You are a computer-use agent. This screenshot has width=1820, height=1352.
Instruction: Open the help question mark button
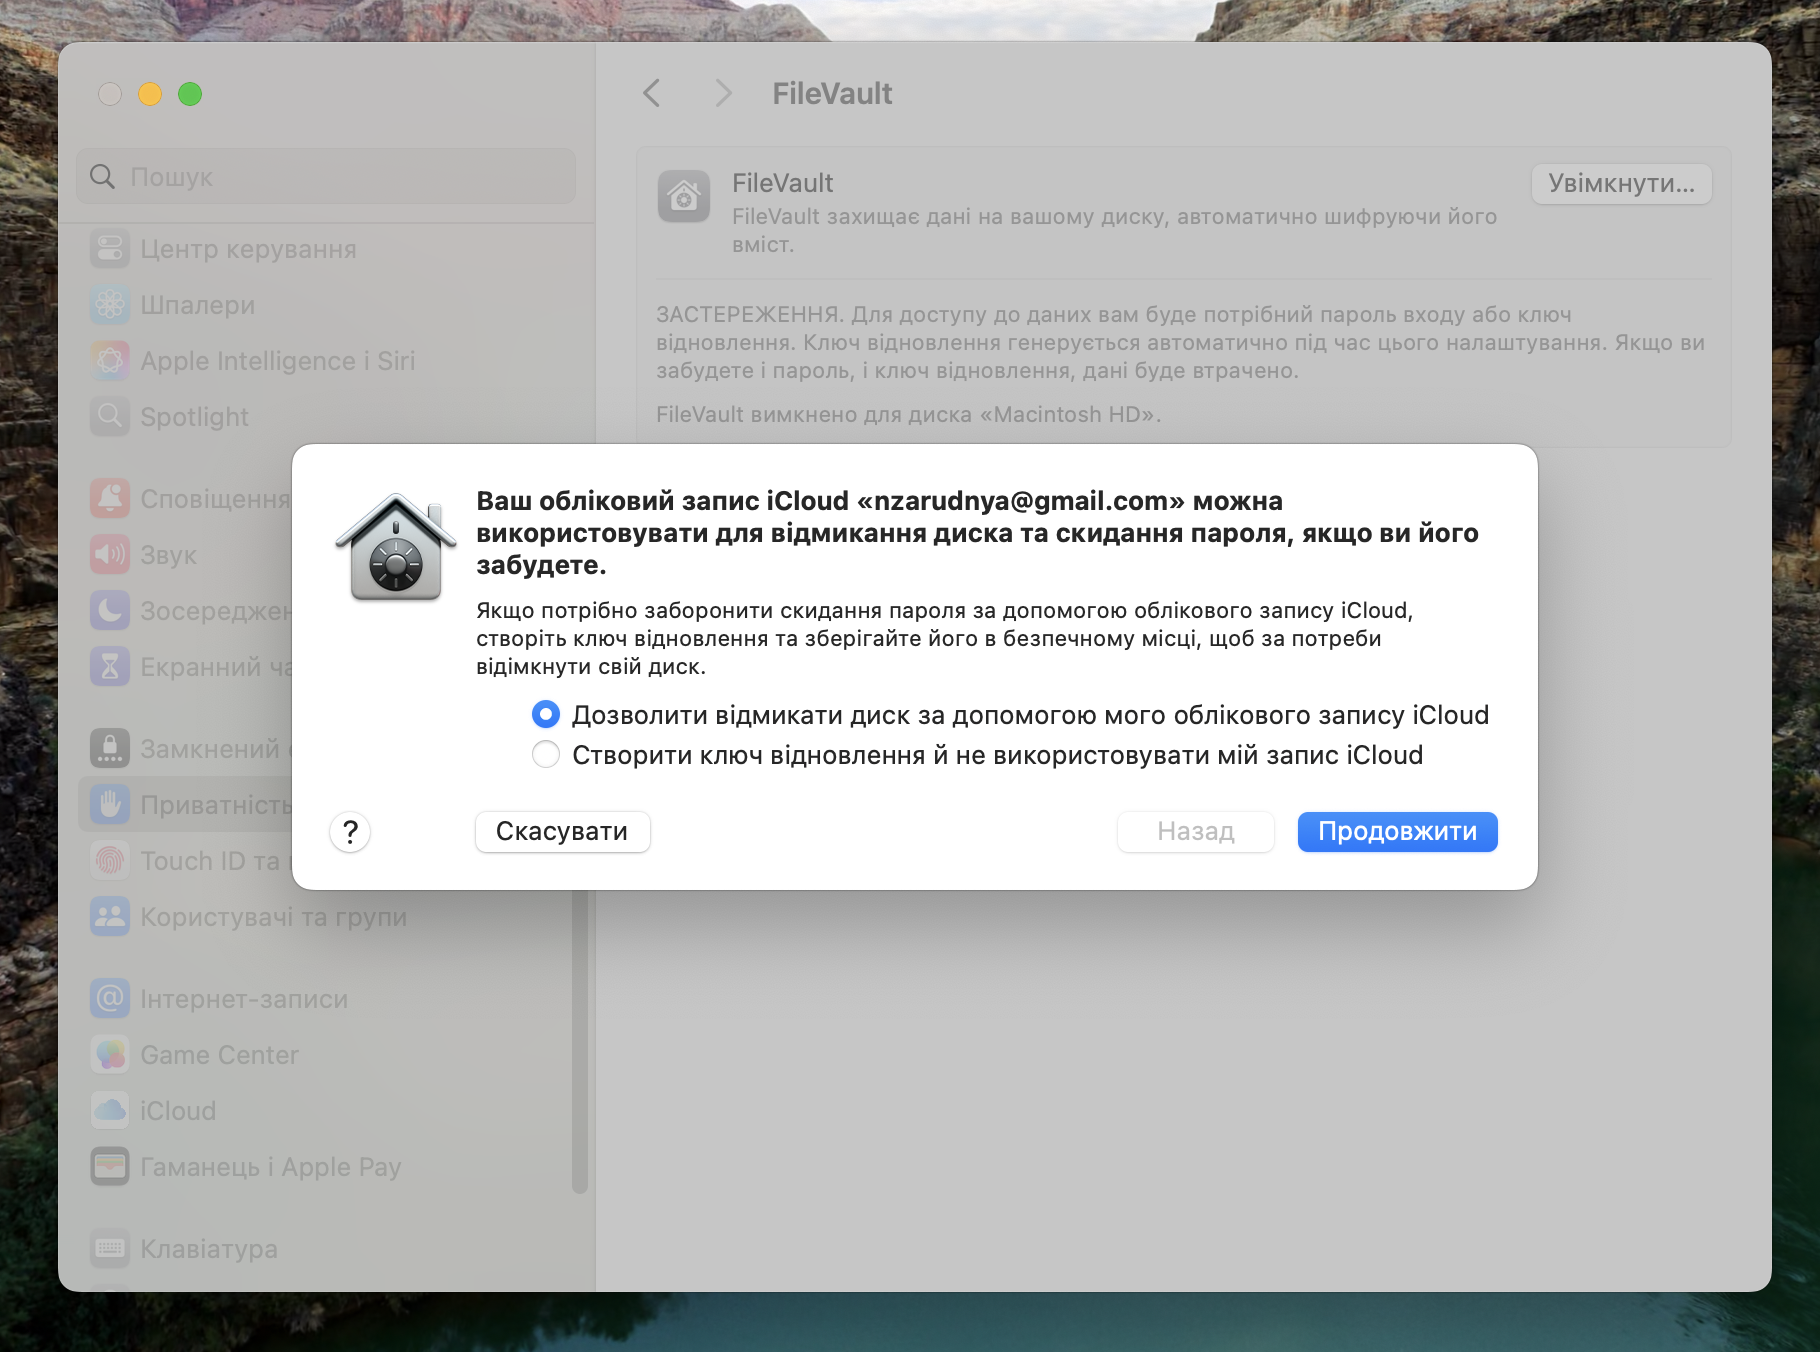350,832
